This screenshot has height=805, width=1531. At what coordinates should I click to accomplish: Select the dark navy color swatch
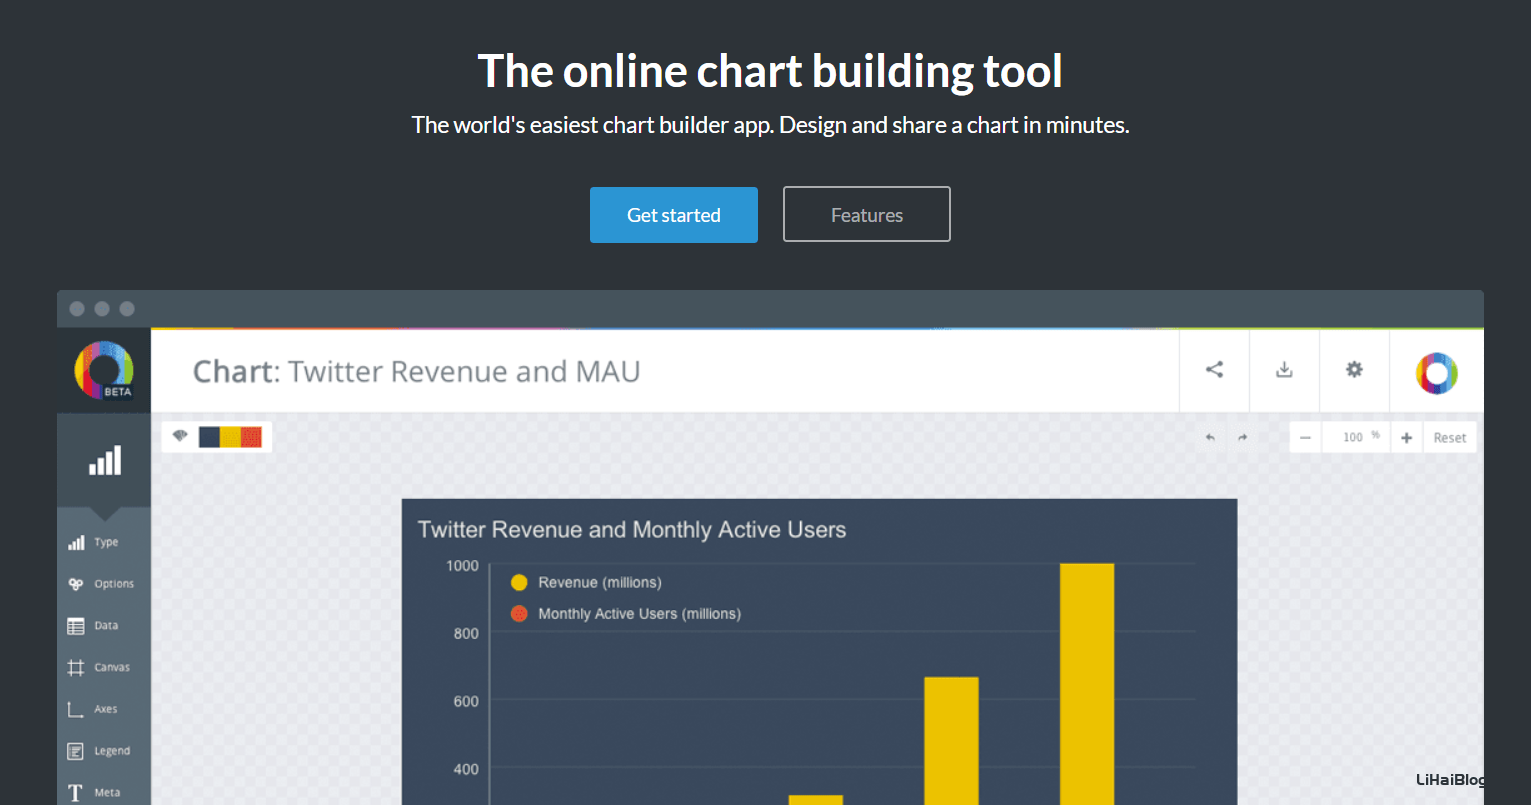click(209, 437)
